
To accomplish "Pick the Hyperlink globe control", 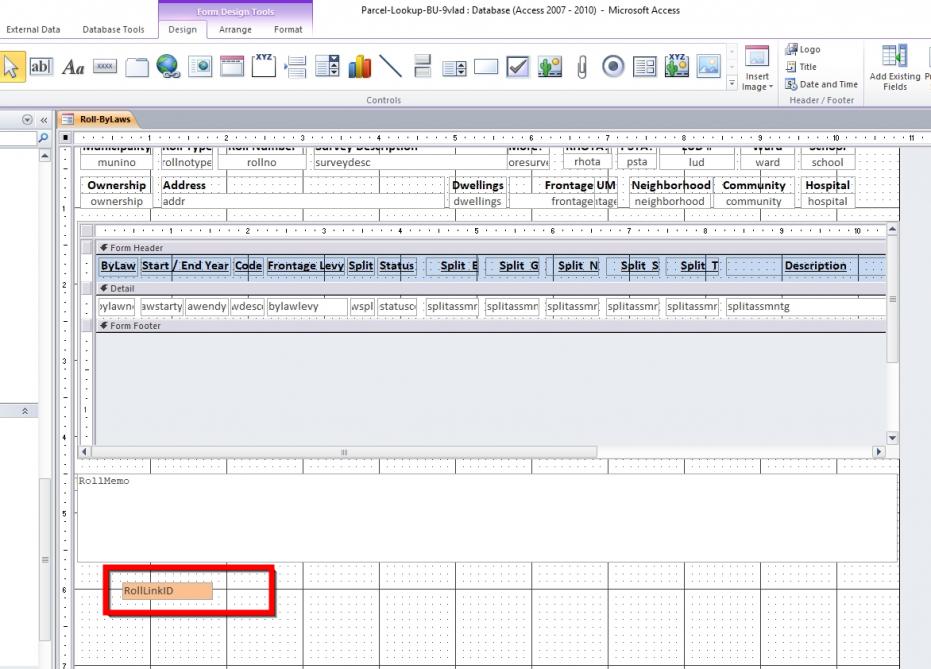I will tap(168, 66).
